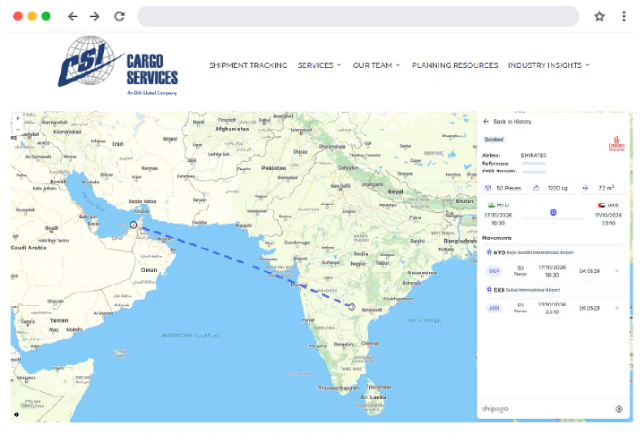This screenshot has height=443, width=644.
Task: Expand the DEP movement row chevron
Action: pos(617,271)
